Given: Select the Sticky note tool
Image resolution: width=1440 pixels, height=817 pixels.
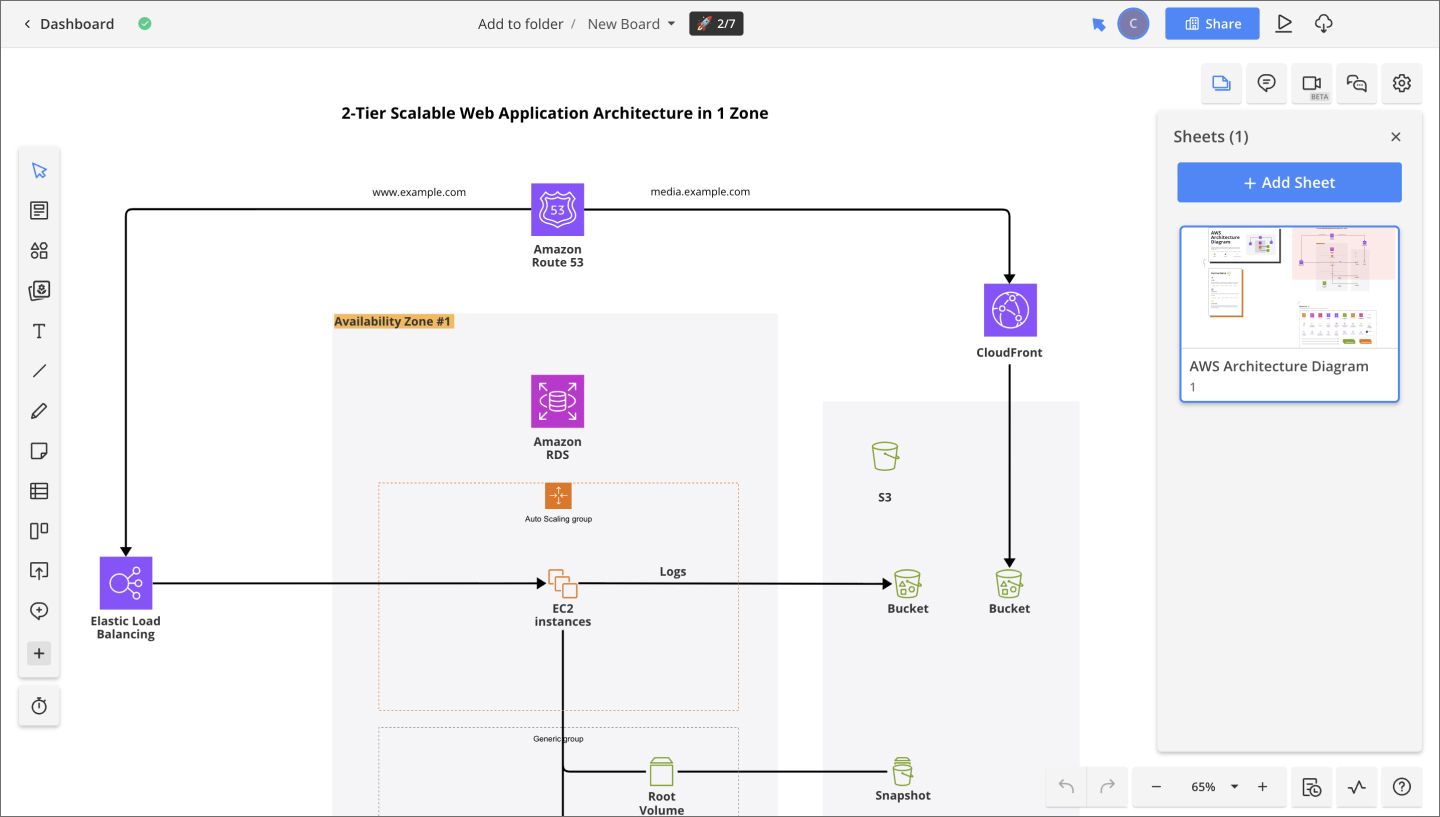Looking at the screenshot, I should tap(39, 451).
